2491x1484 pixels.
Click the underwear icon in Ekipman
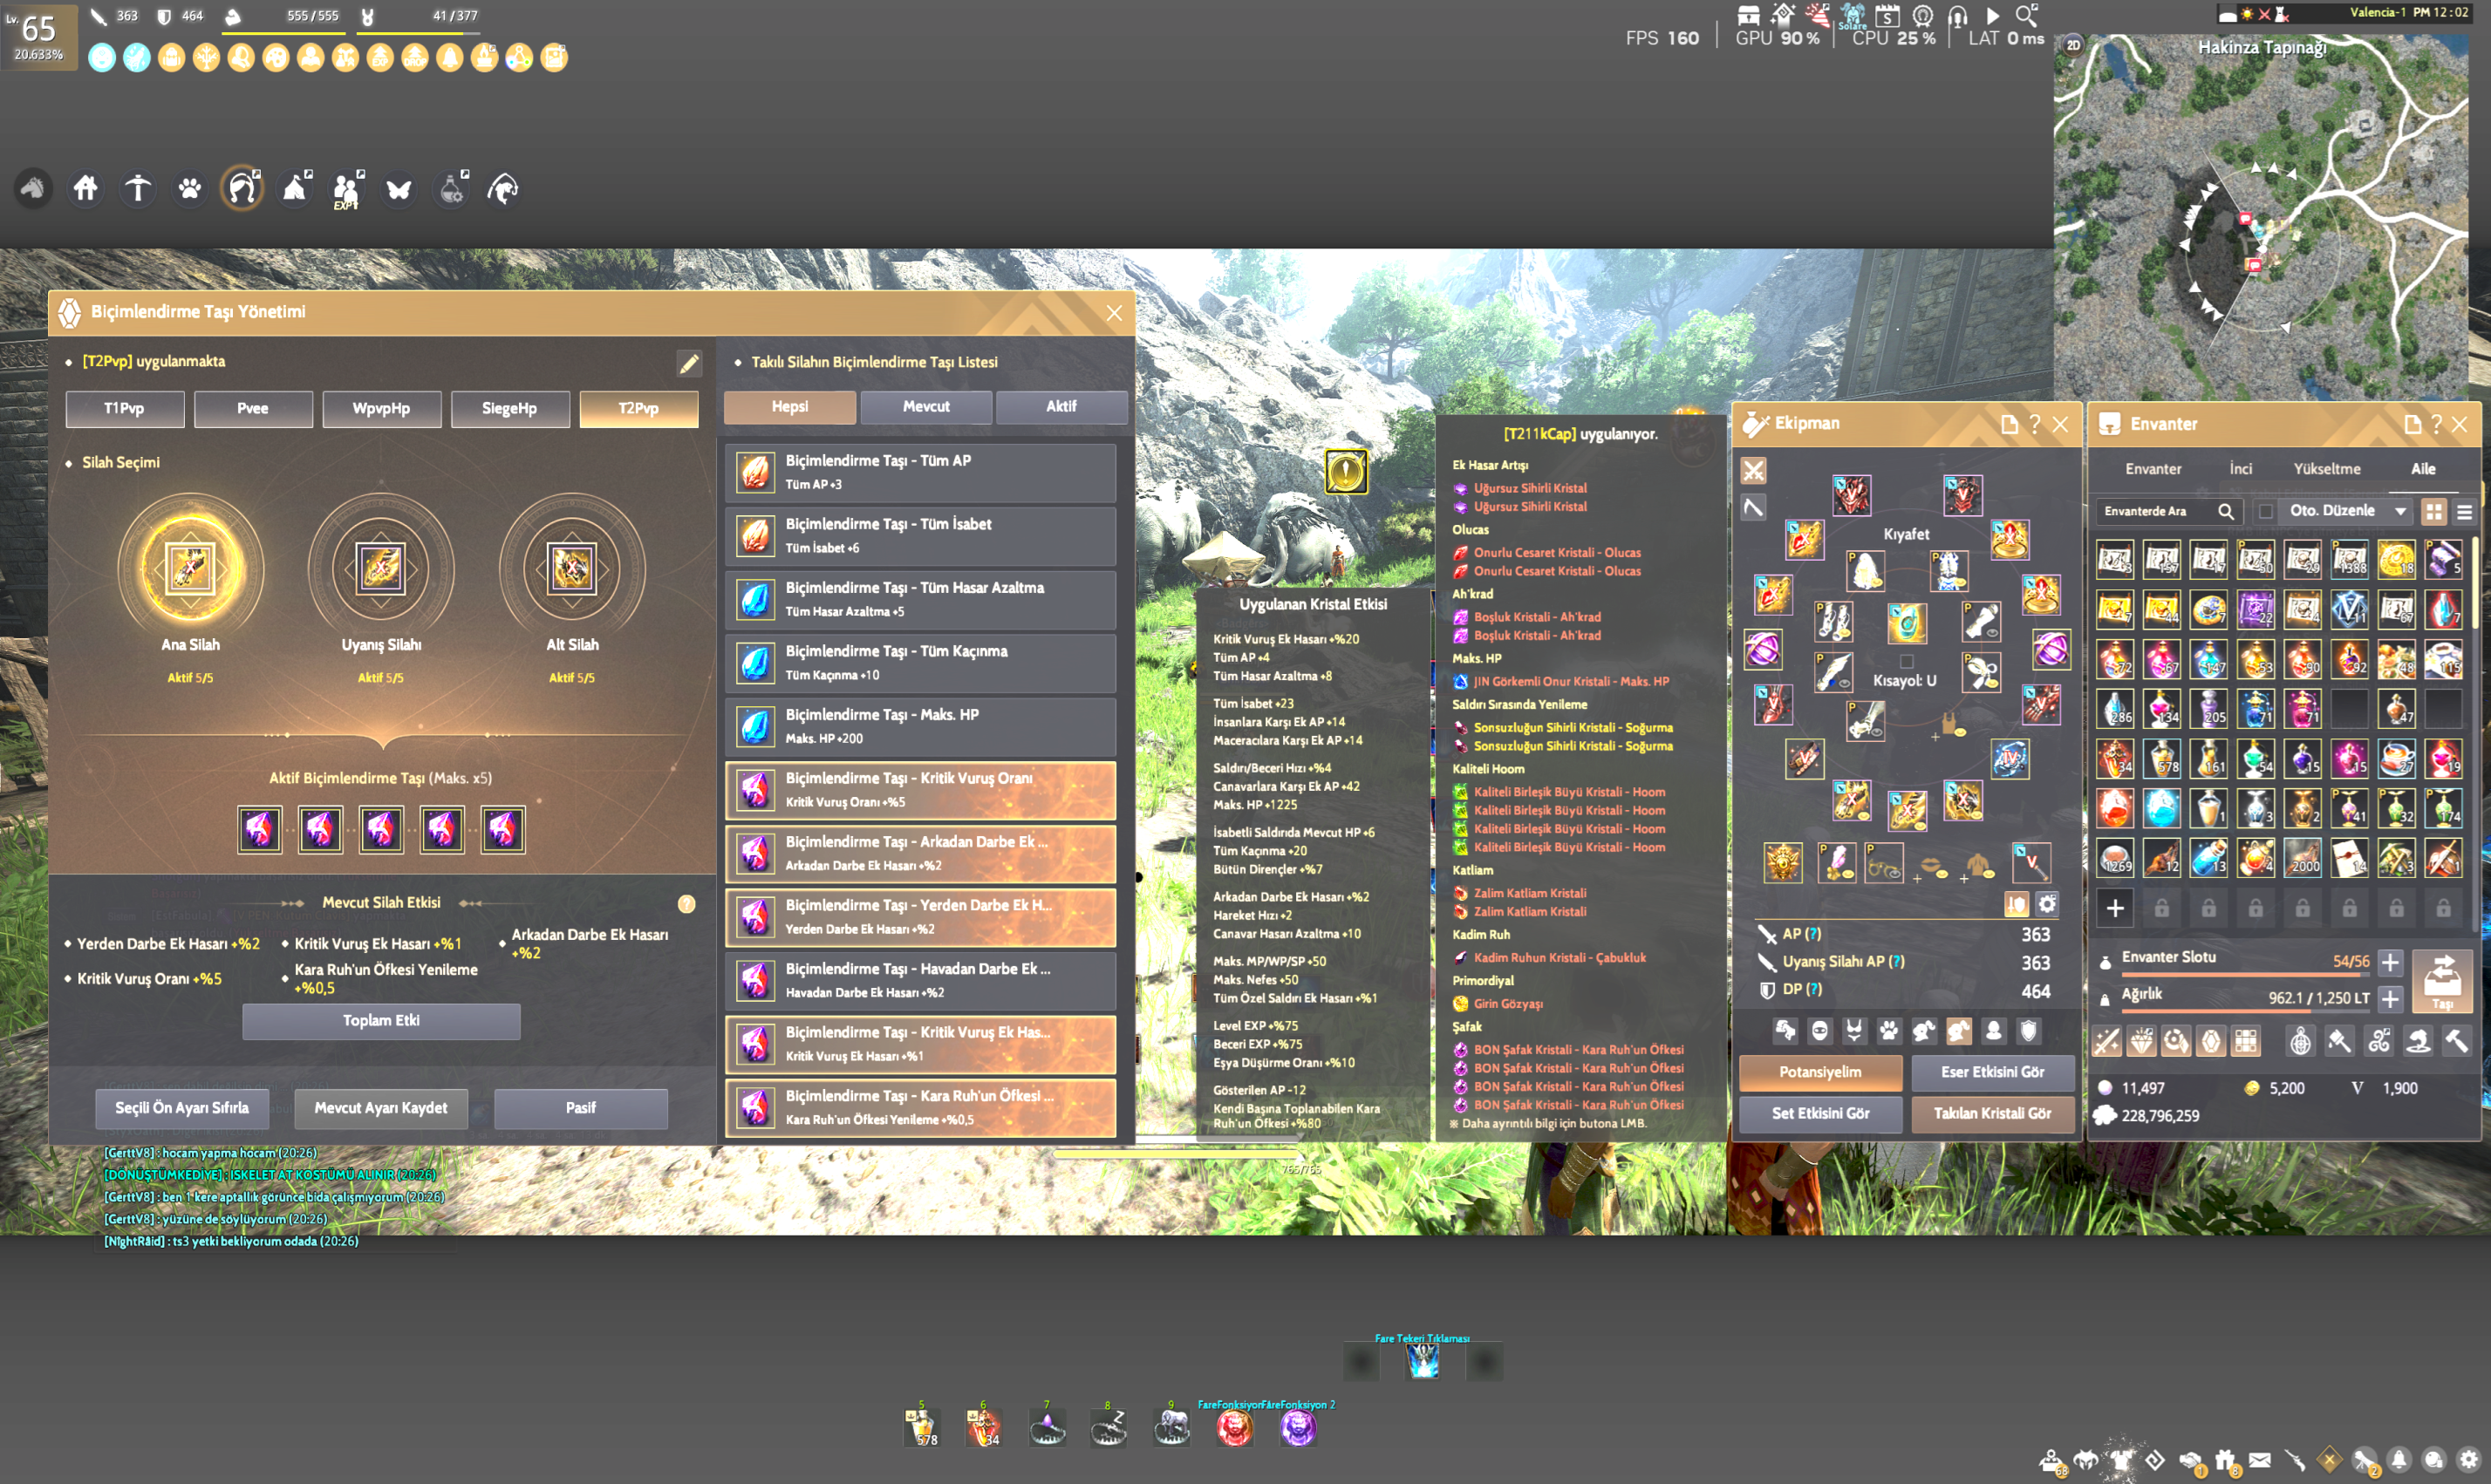pos(1854,1031)
